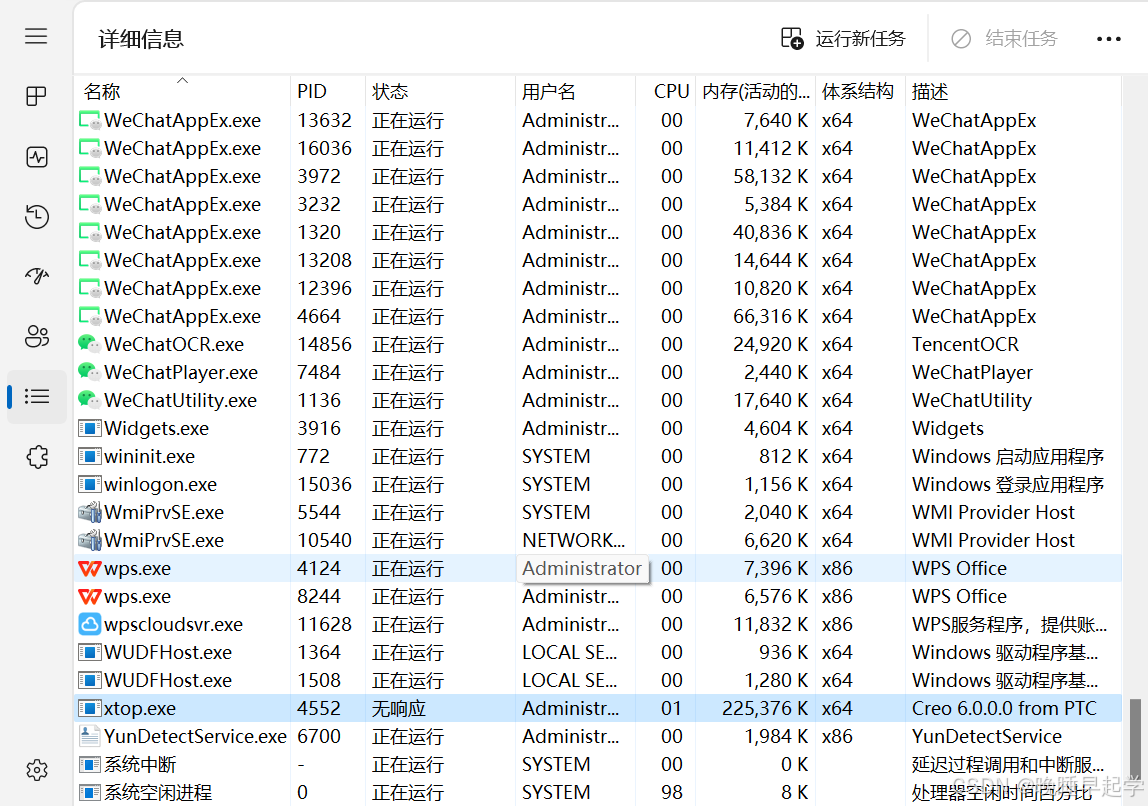Click the wininit.exe process icon
The image size is (1148, 806).
[x=89, y=456]
